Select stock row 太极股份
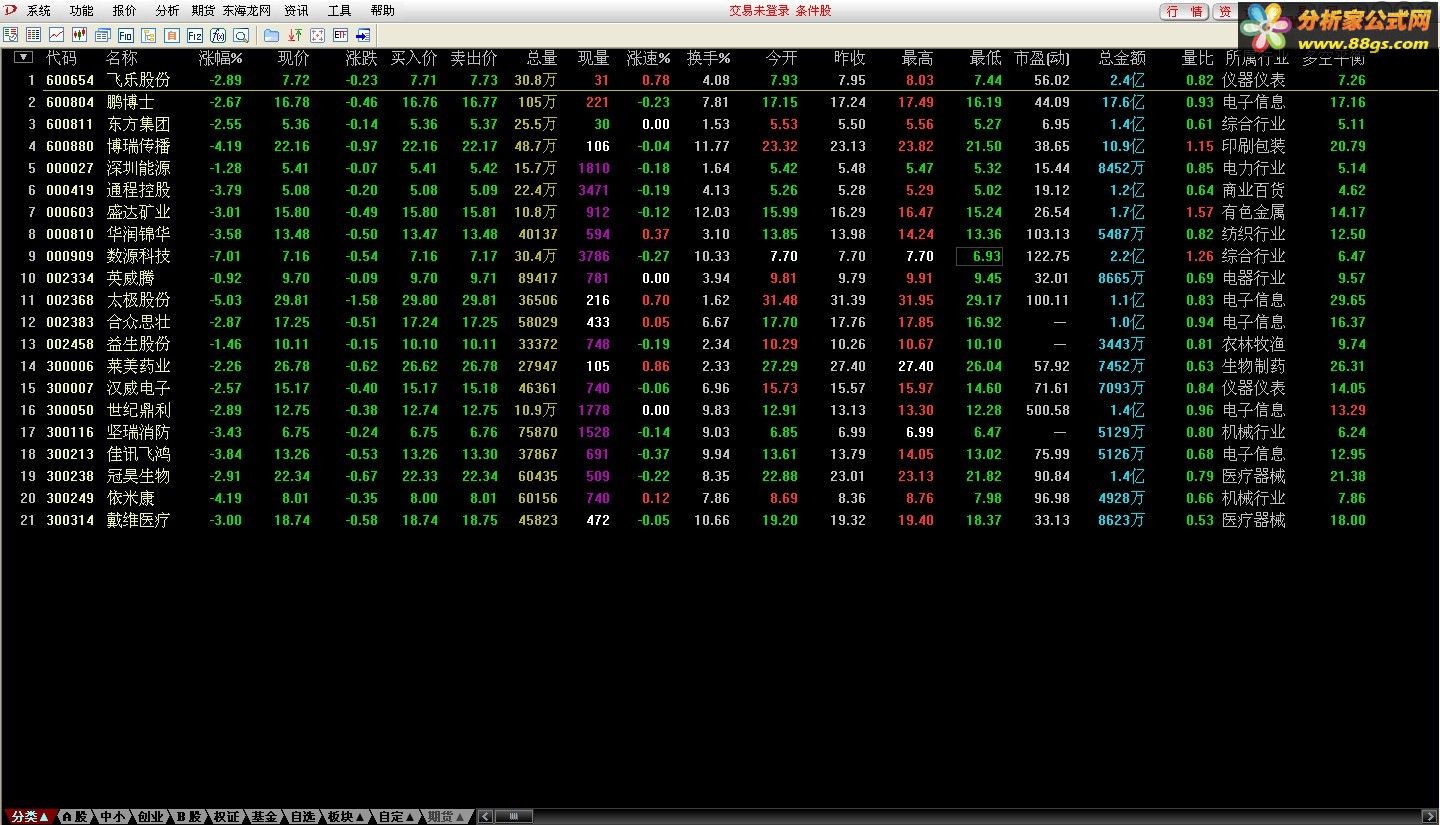This screenshot has width=1440, height=825. coord(720,300)
